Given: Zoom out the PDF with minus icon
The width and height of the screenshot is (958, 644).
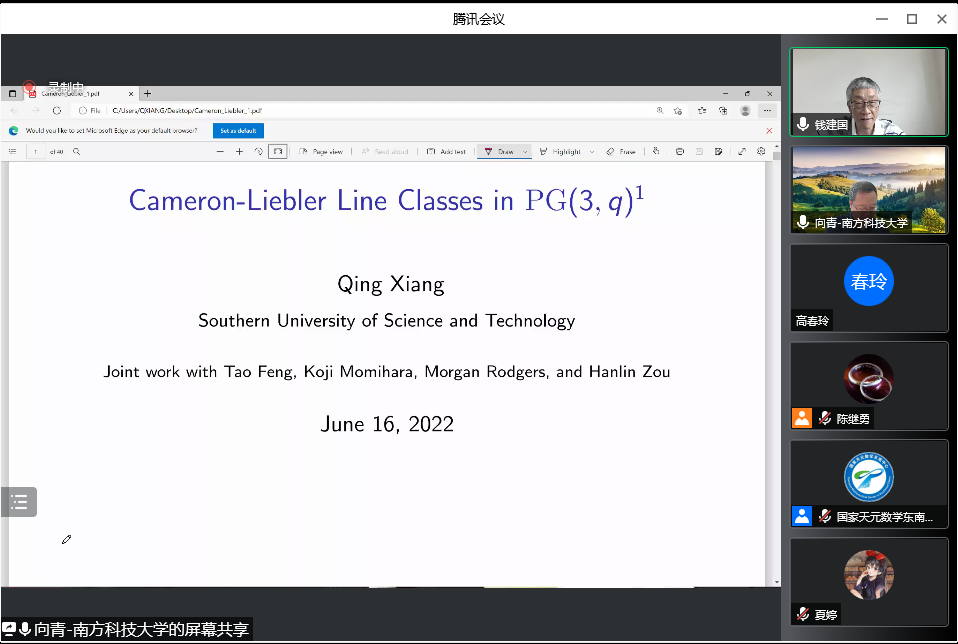Looking at the screenshot, I should coord(220,152).
